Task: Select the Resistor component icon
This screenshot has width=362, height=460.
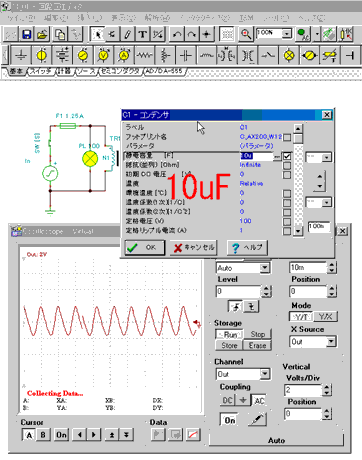Action: point(145,56)
